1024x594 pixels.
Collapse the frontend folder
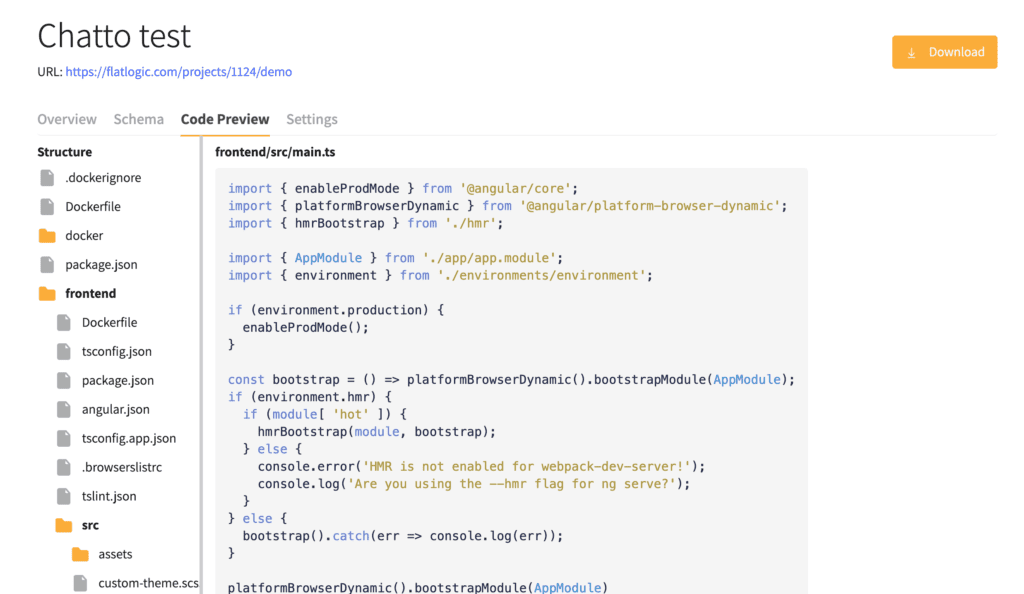coord(47,294)
